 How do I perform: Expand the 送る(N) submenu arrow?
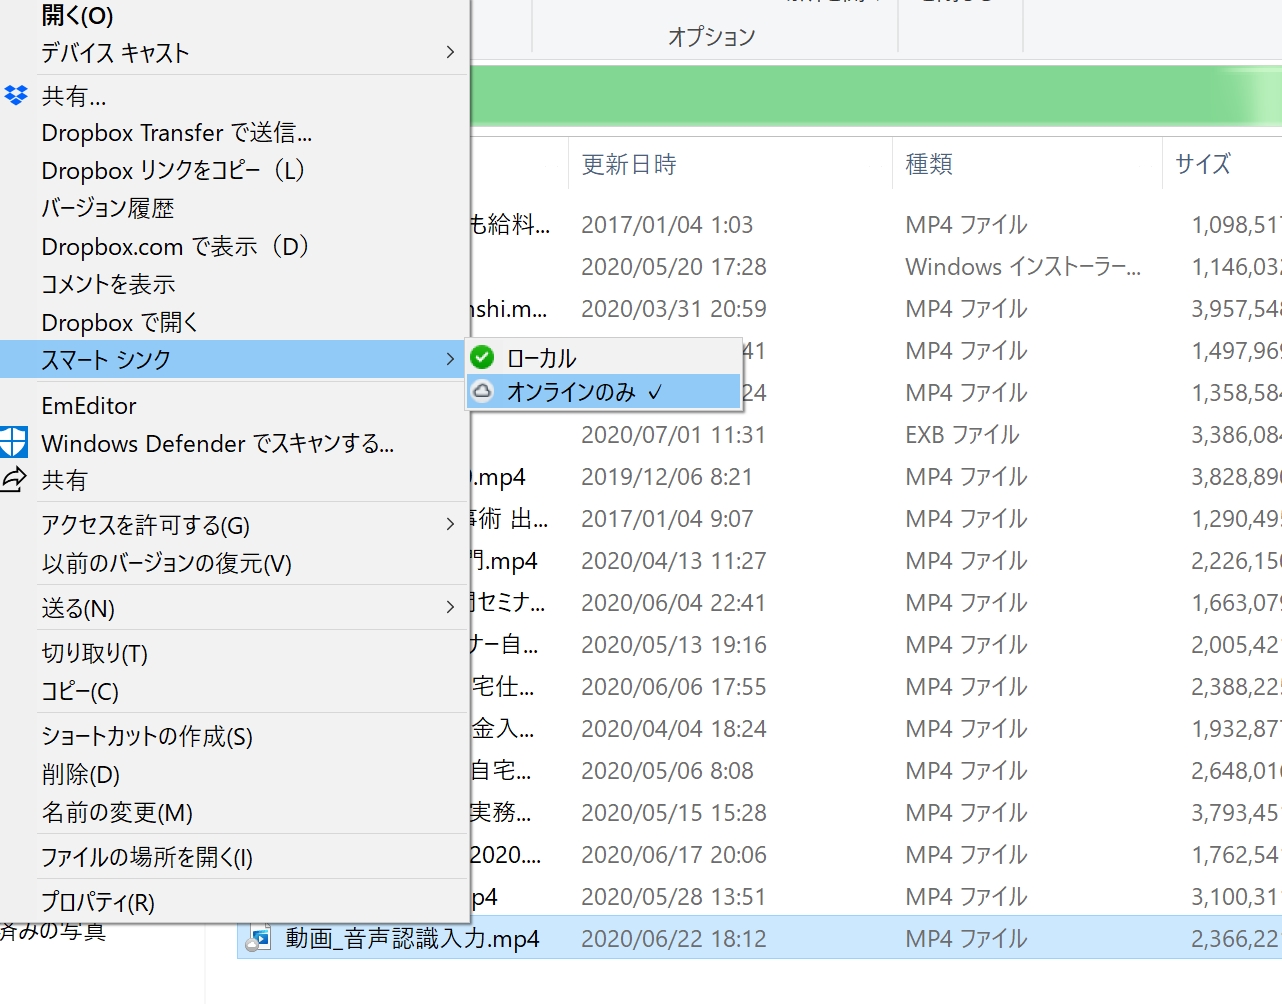(450, 607)
